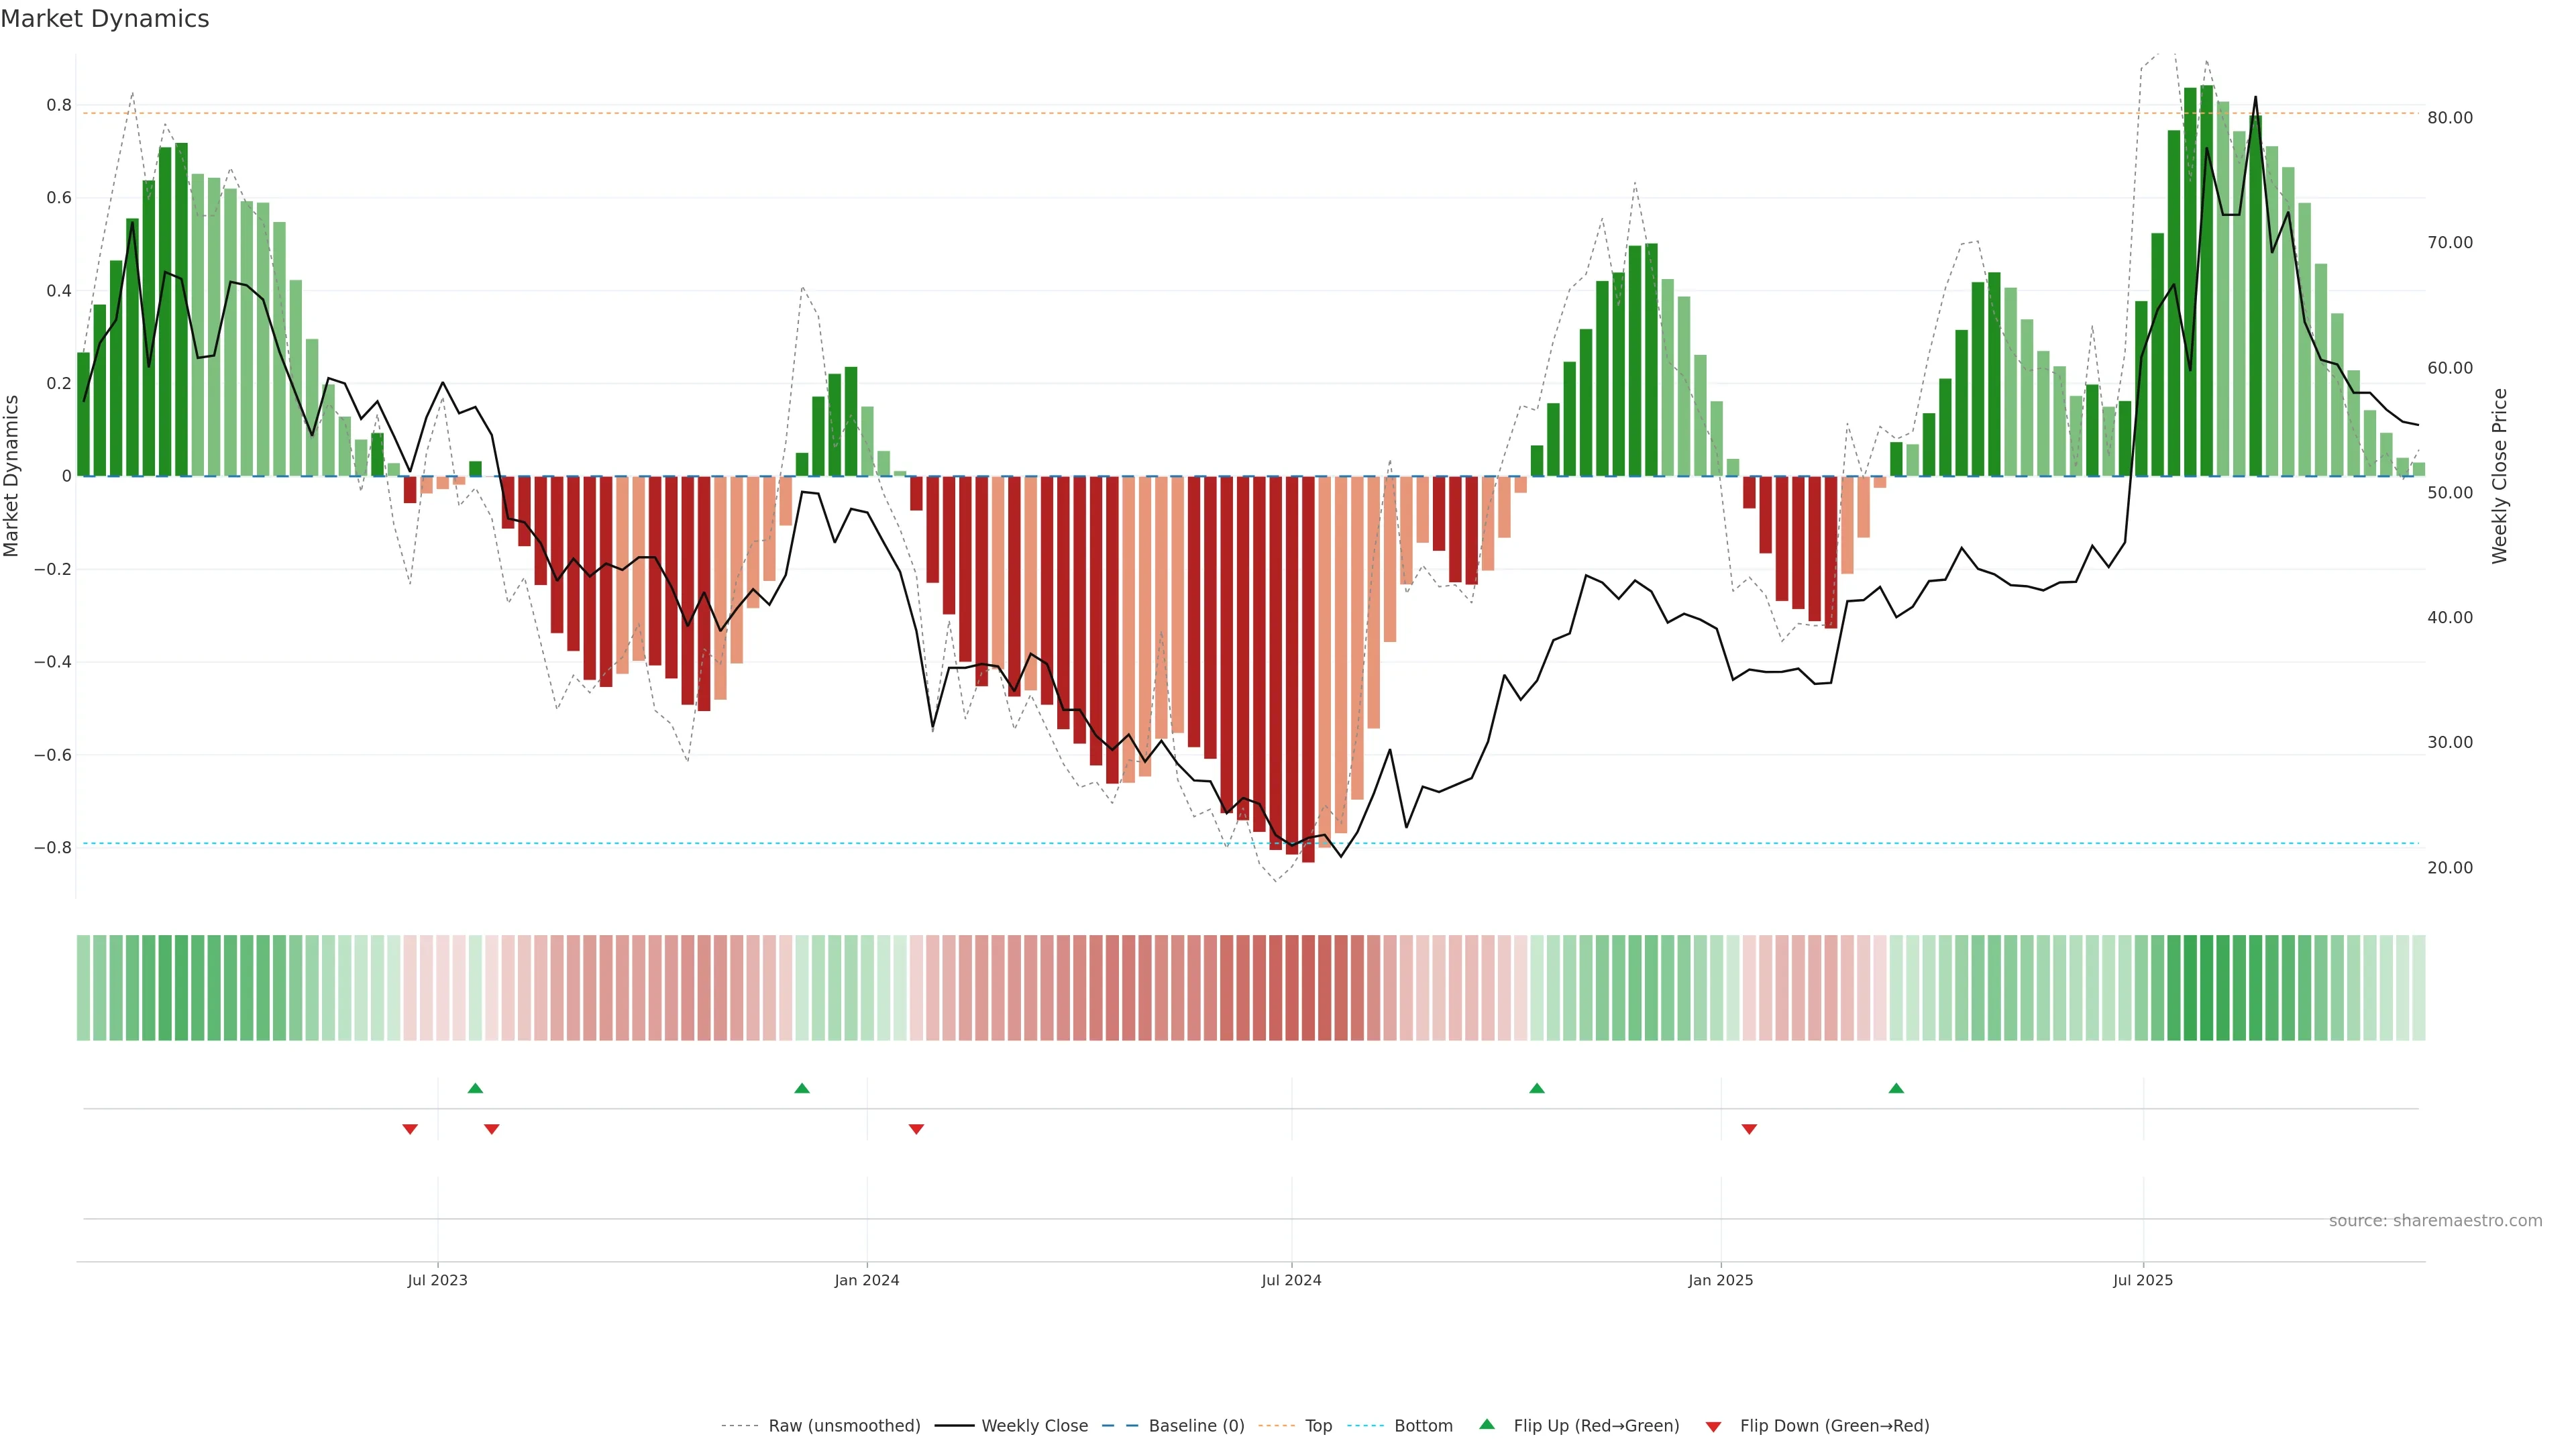This screenshot has width=2576, height=1449.
Task: Click the Flip Down marker just after Jan 2024
Action: pos(916,1129)
